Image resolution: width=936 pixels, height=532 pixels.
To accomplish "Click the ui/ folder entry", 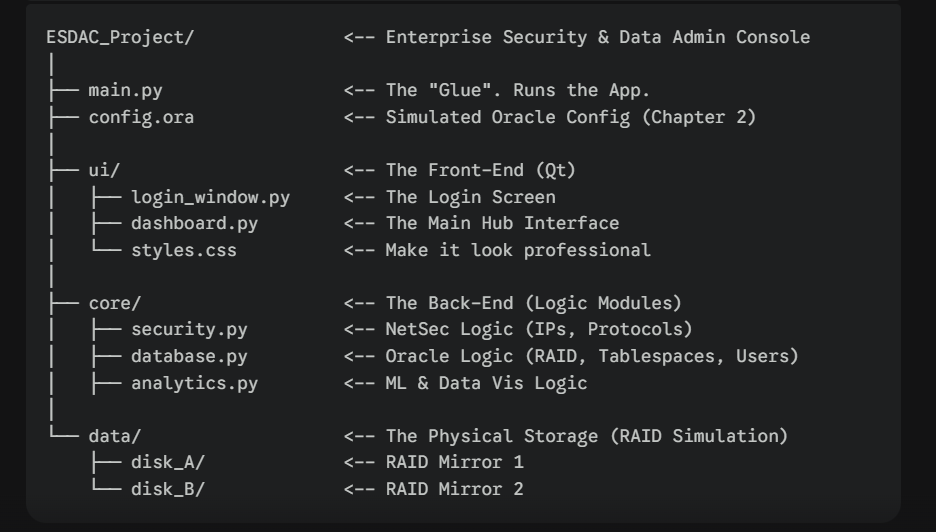I will (x=104, y=171).
